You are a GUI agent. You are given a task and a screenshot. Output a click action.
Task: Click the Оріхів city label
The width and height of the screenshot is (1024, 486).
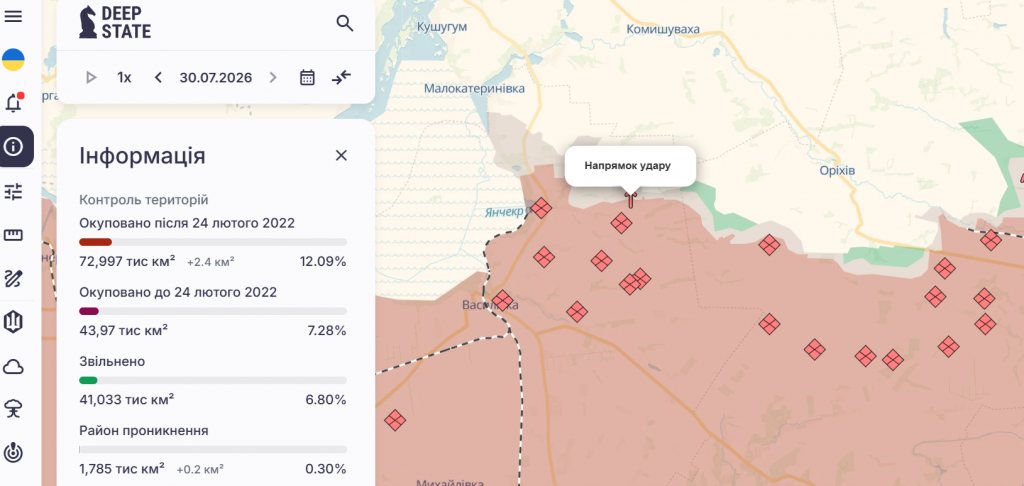point(837,170)
